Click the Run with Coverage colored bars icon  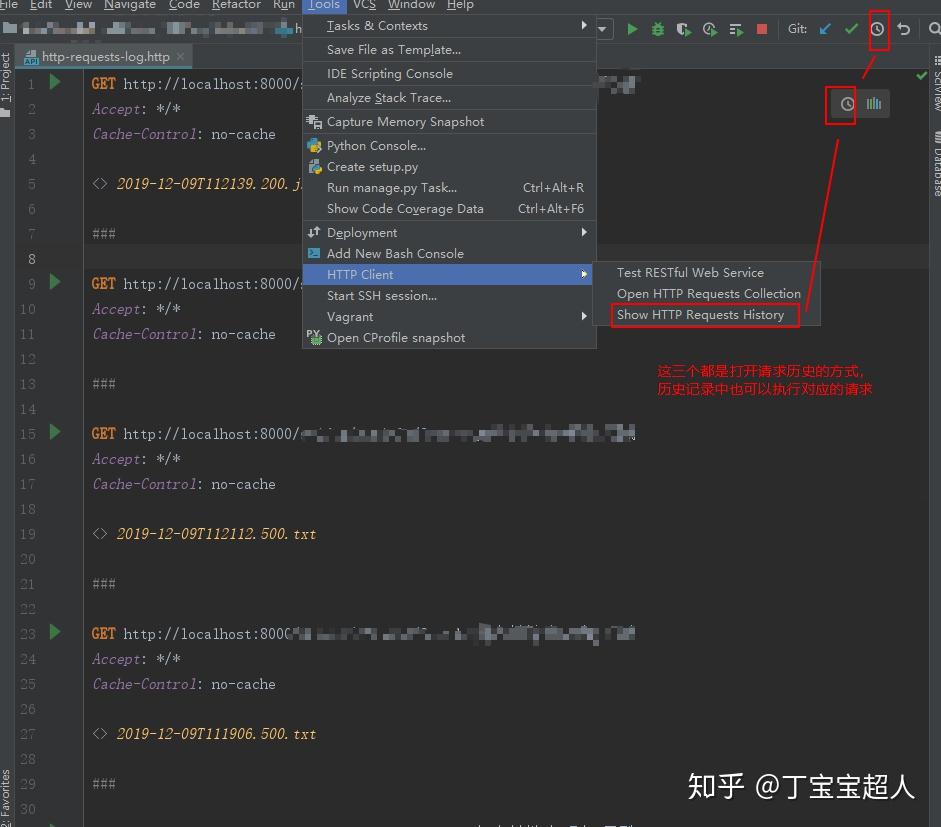[683, 29]
